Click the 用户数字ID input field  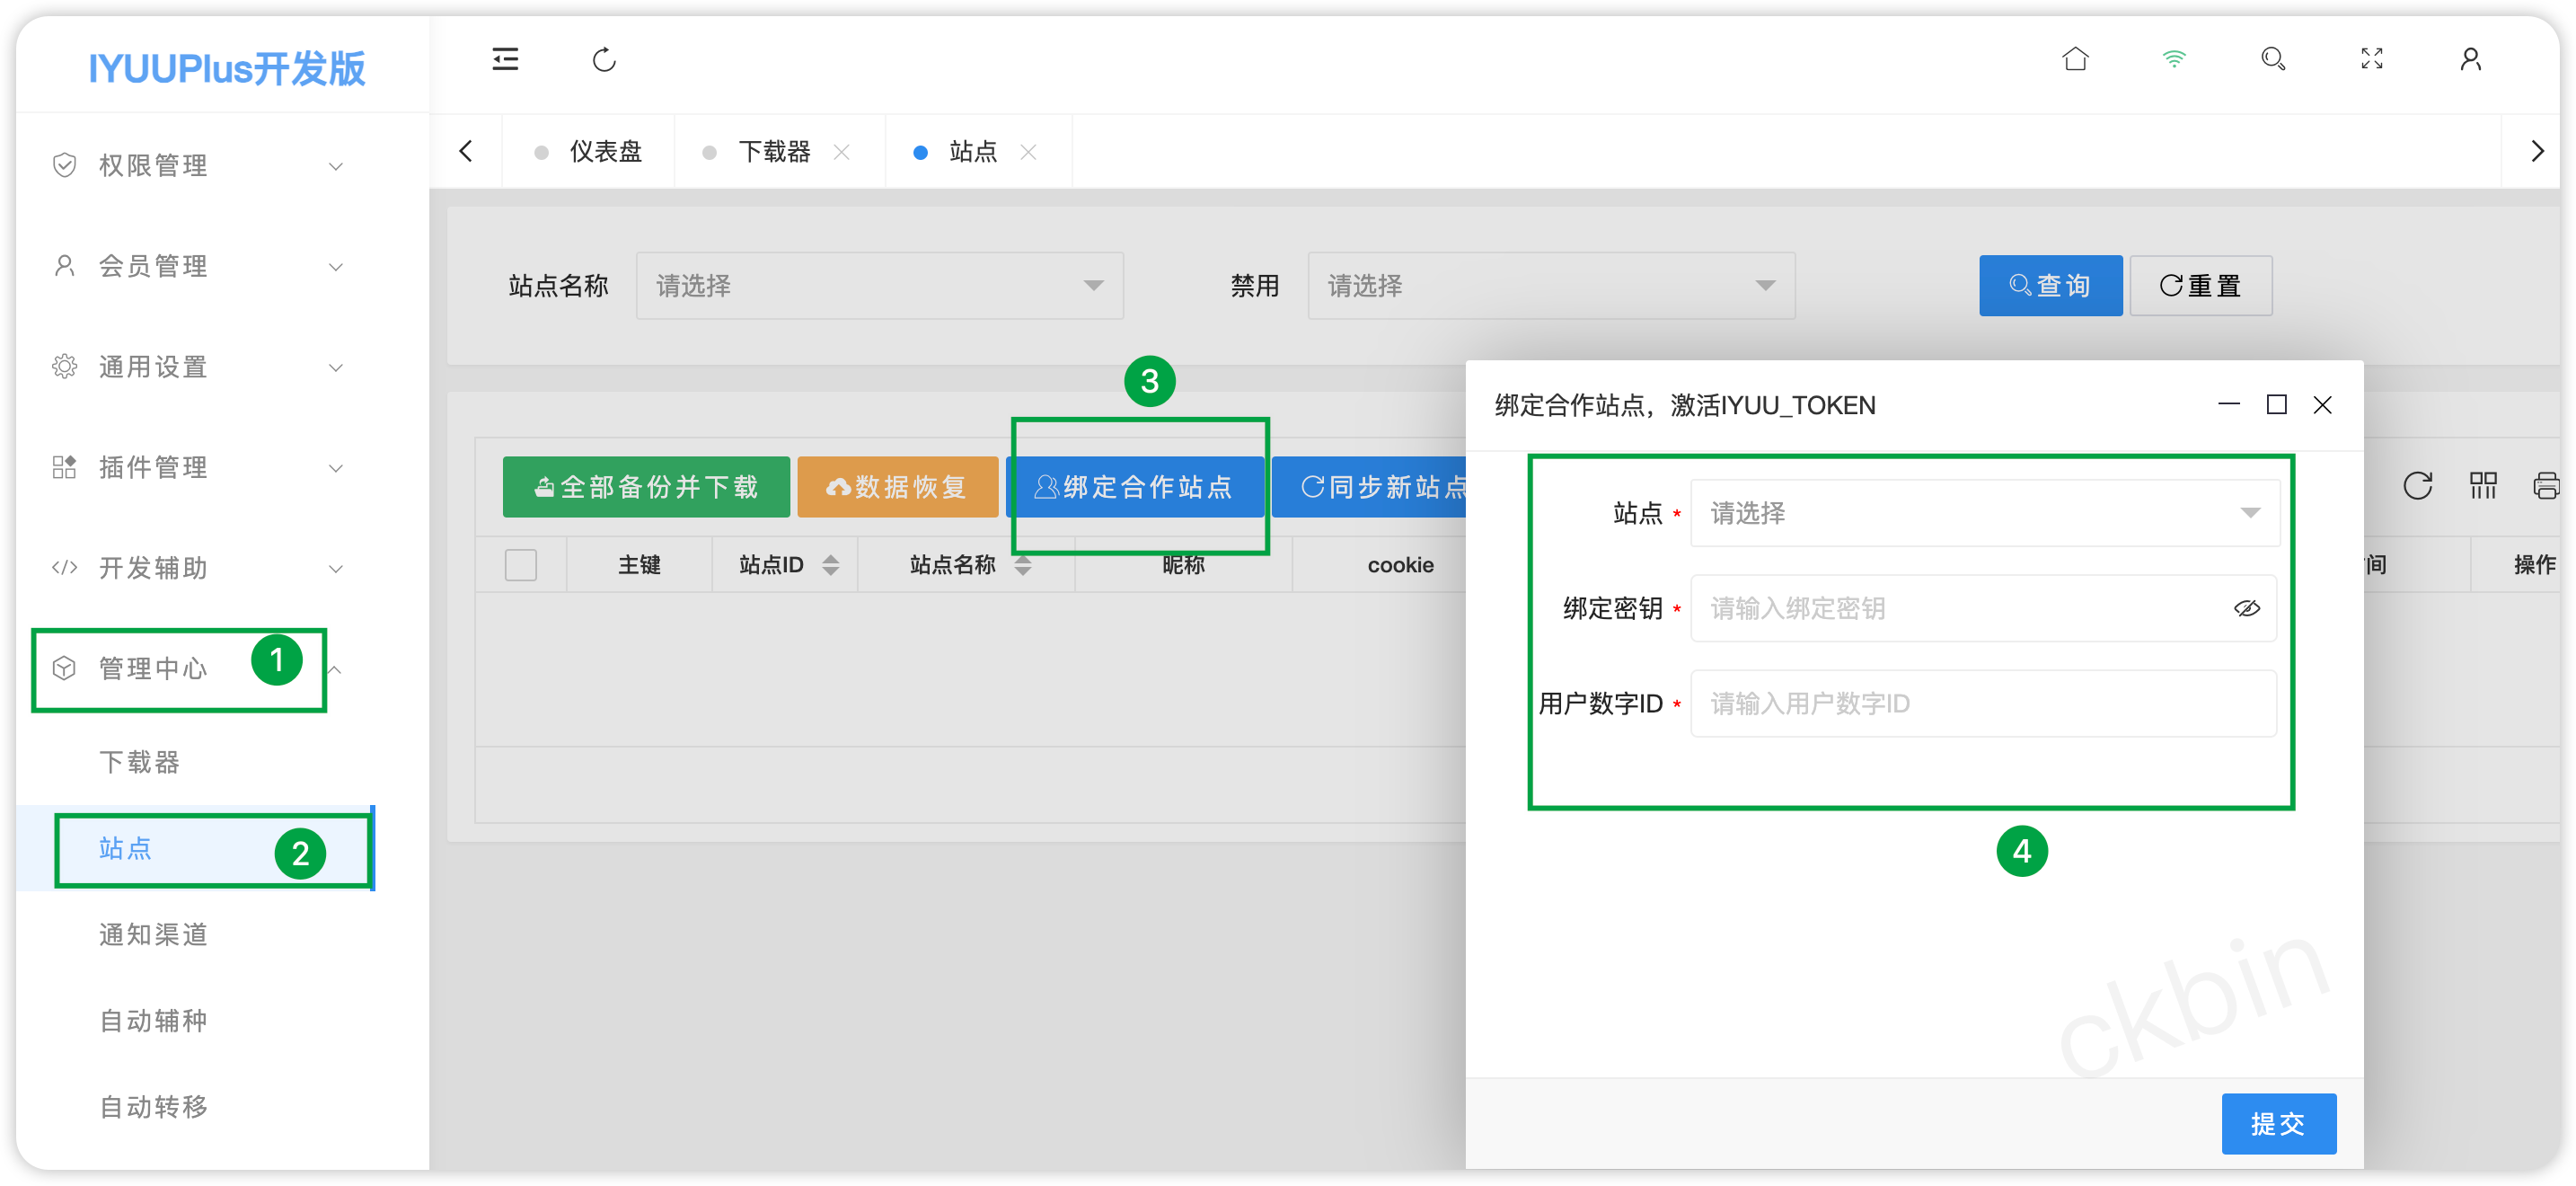click(1982, 704)
